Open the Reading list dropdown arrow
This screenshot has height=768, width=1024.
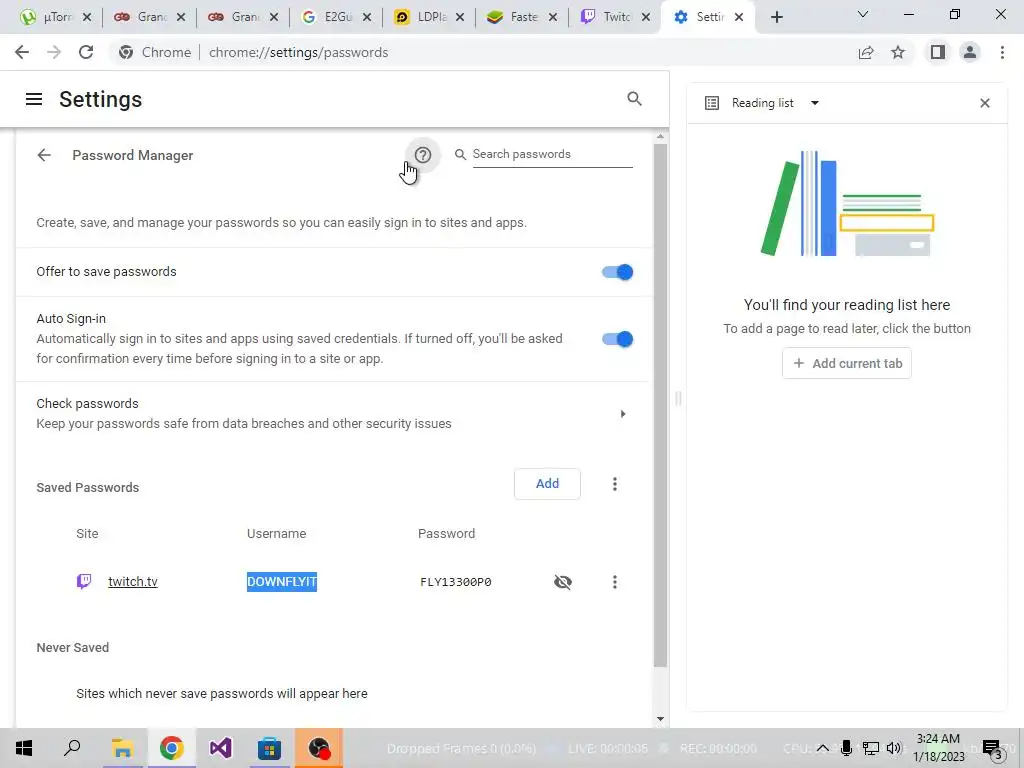click(814, 103)
